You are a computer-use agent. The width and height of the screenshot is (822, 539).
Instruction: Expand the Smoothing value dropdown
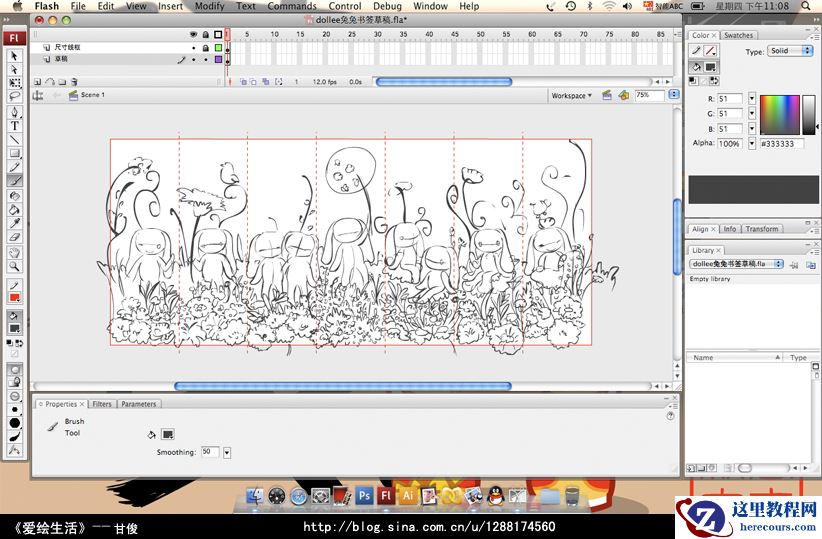pos(227,453)
